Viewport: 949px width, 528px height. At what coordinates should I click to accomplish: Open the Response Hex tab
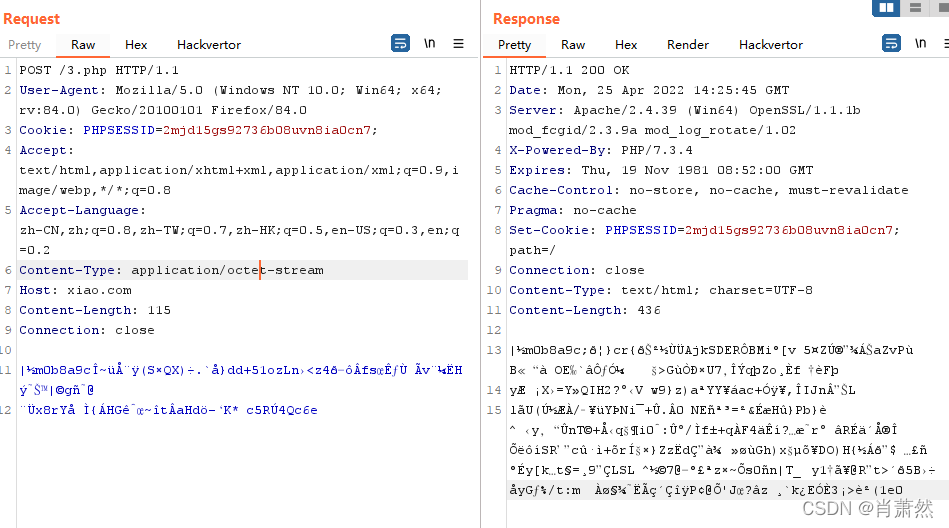coord(626,45)
